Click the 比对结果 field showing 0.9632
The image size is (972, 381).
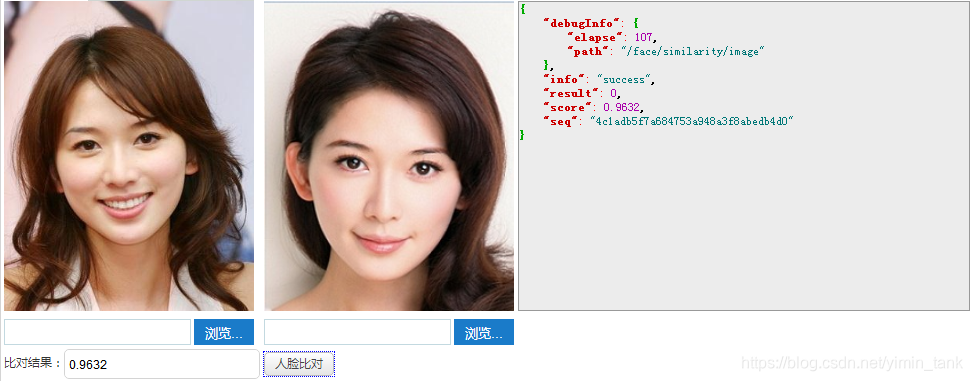click(162, 364)
